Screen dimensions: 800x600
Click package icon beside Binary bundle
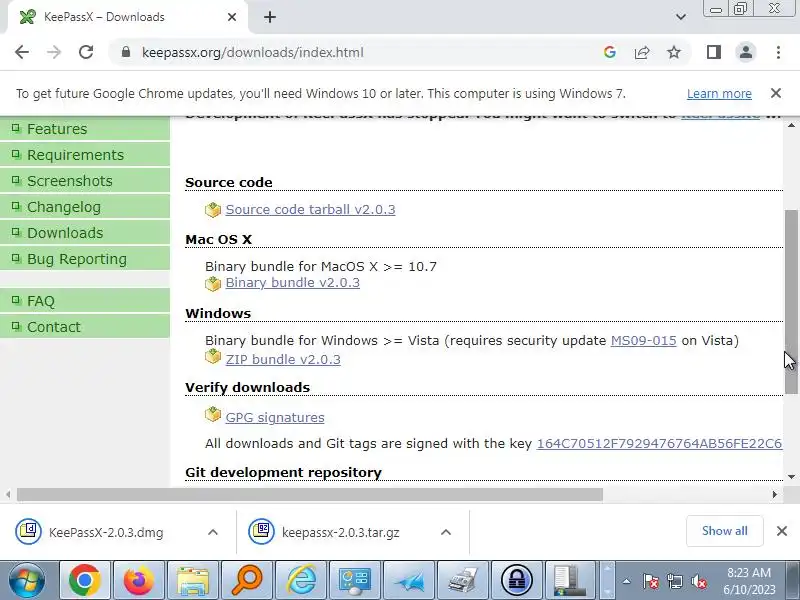pyautogui.click(x=213, y=283)
